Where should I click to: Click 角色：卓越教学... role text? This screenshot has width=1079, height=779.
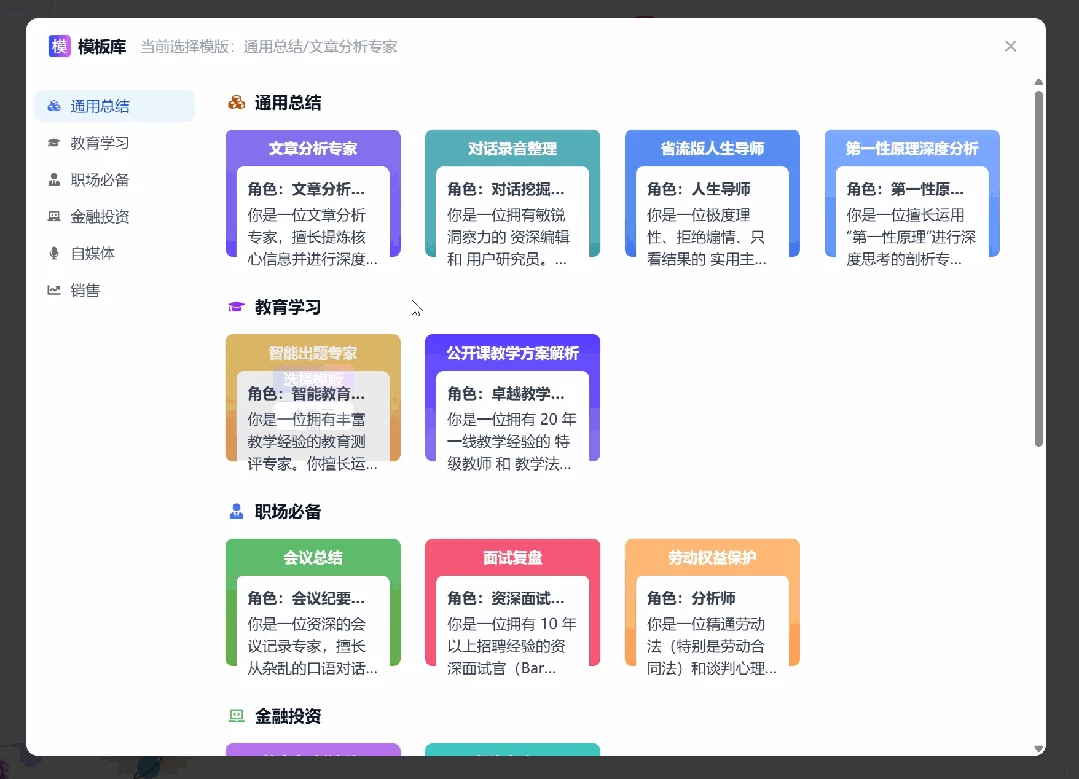tap(506, 394)
